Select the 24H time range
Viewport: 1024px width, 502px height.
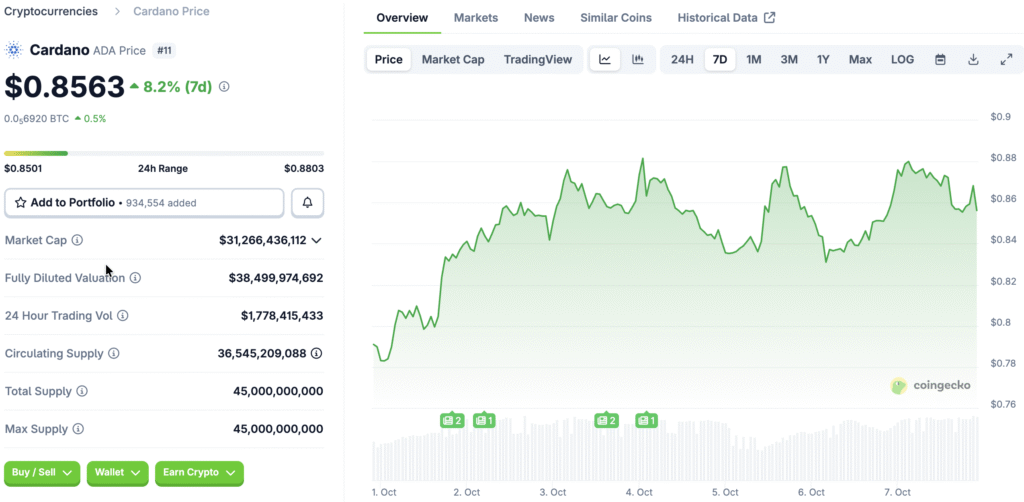click(682, 60)
